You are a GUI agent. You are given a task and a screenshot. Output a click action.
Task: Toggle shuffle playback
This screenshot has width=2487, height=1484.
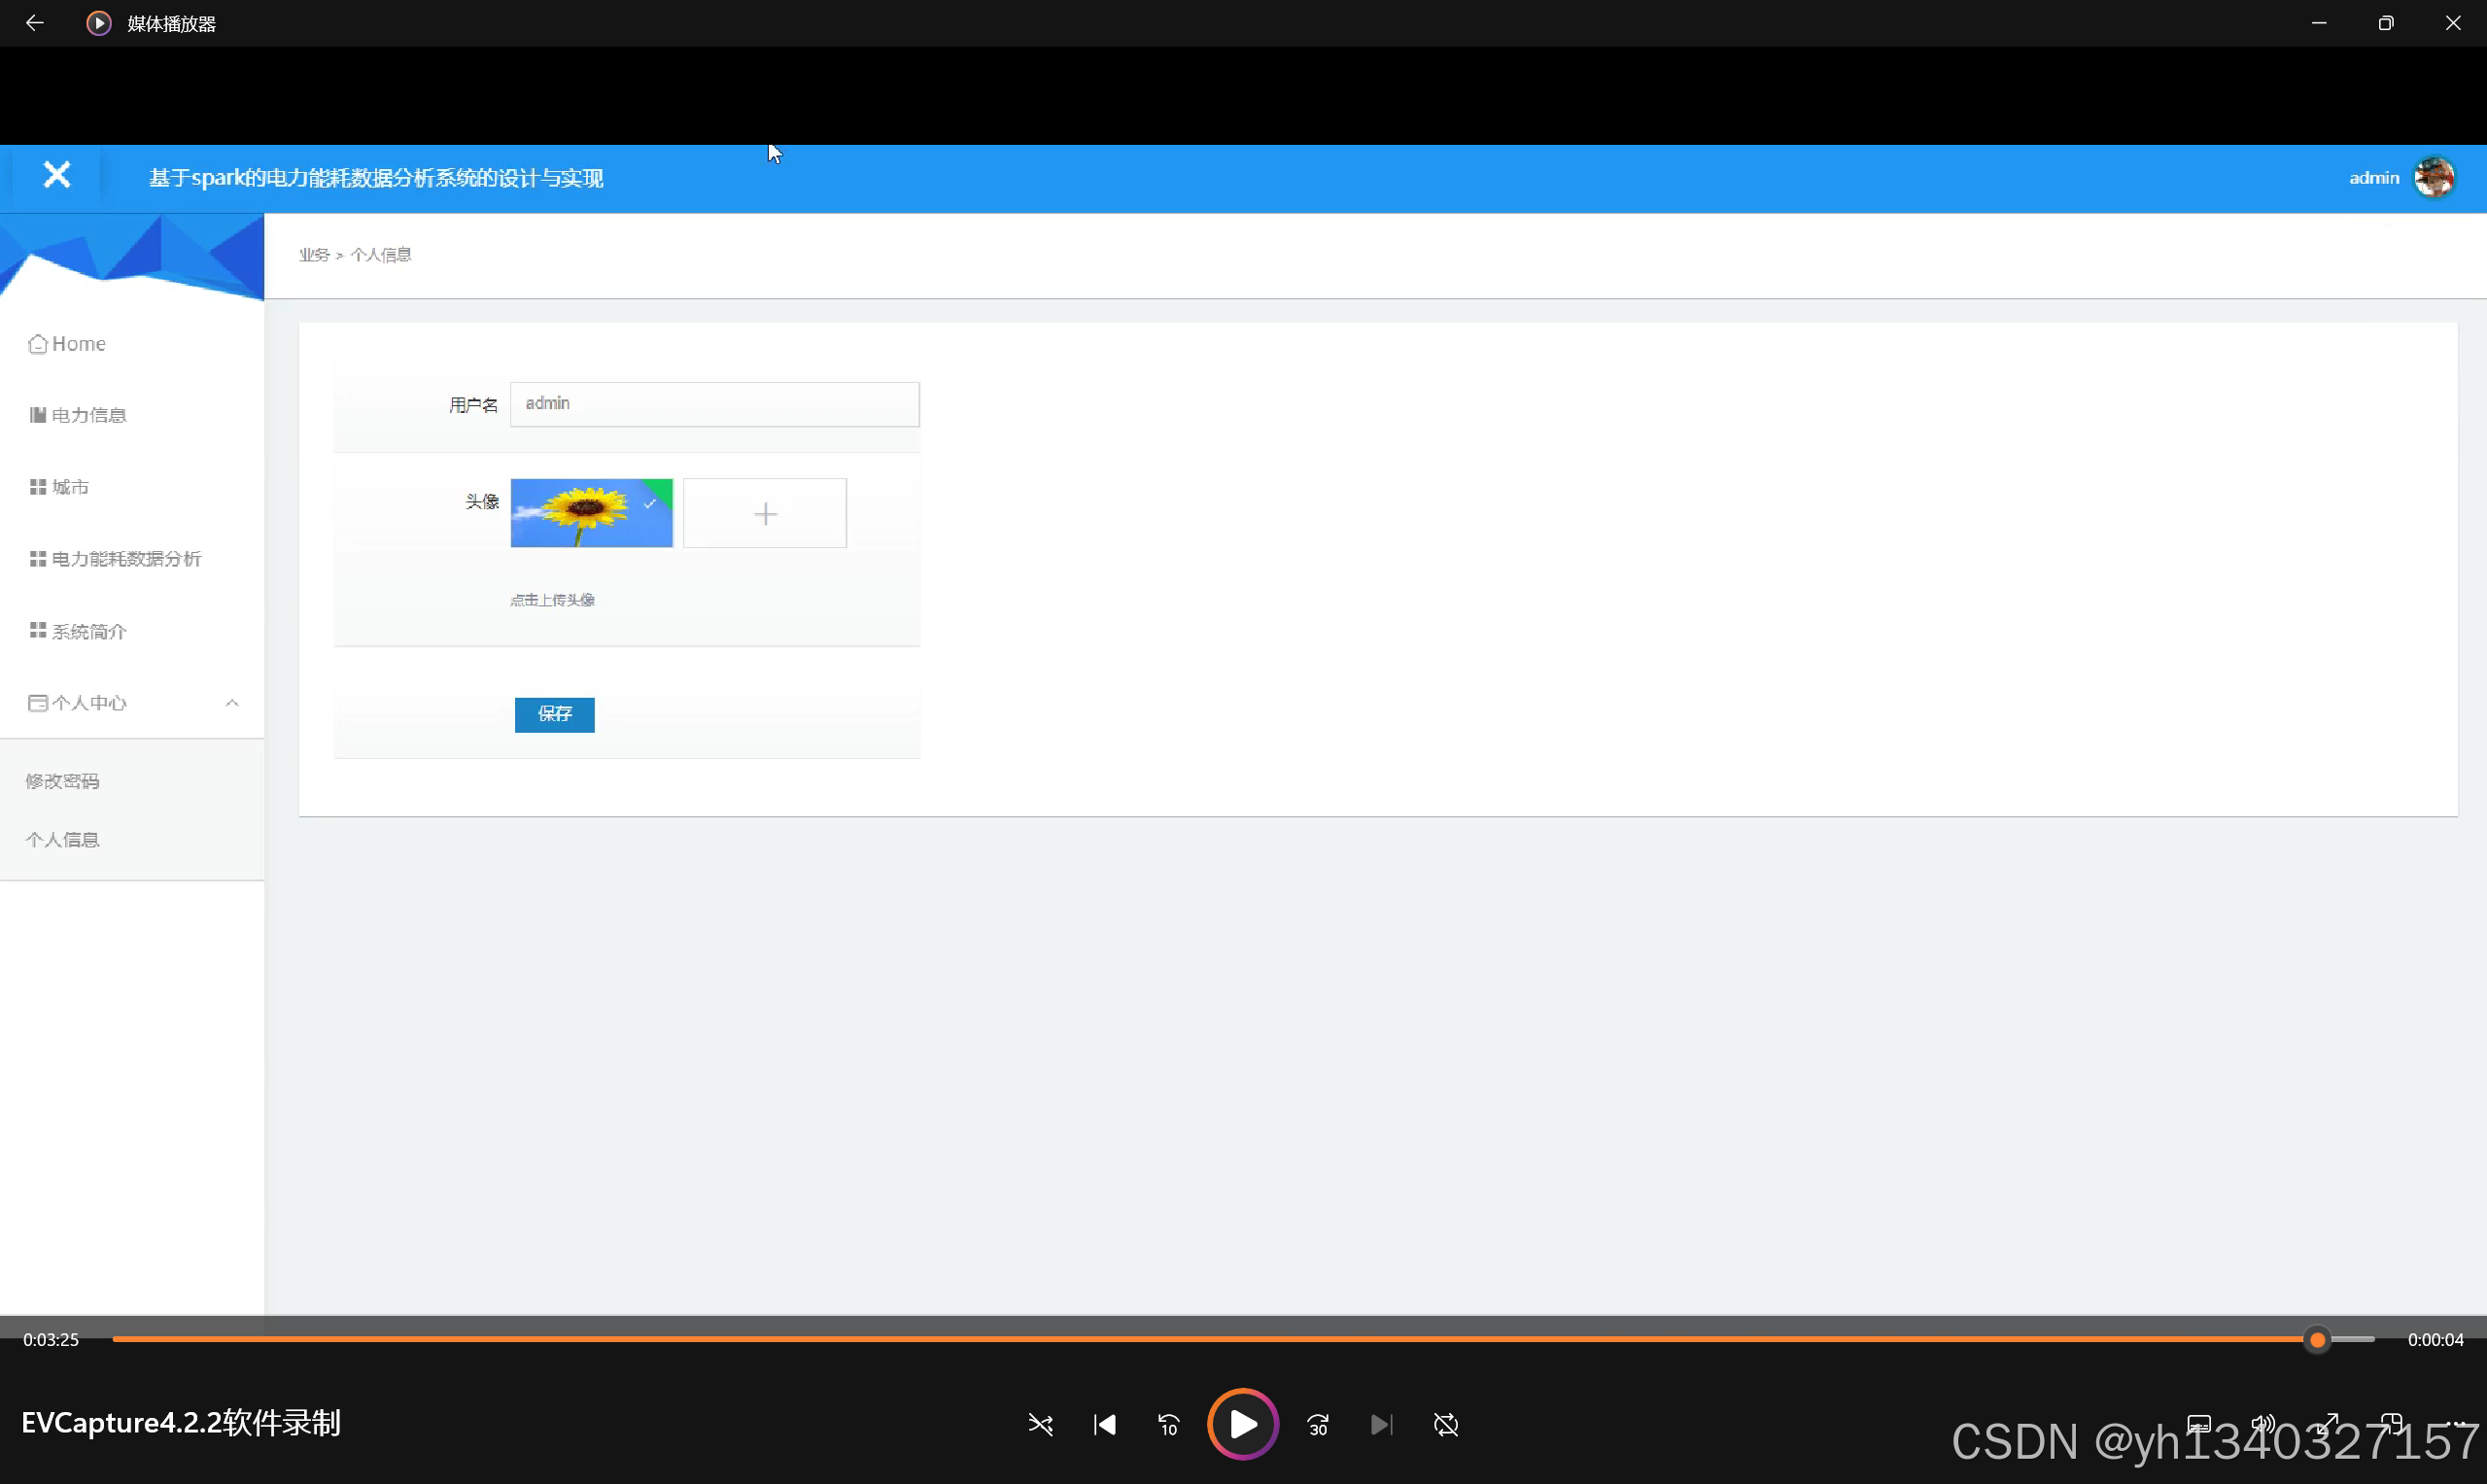[1040, 1424]
